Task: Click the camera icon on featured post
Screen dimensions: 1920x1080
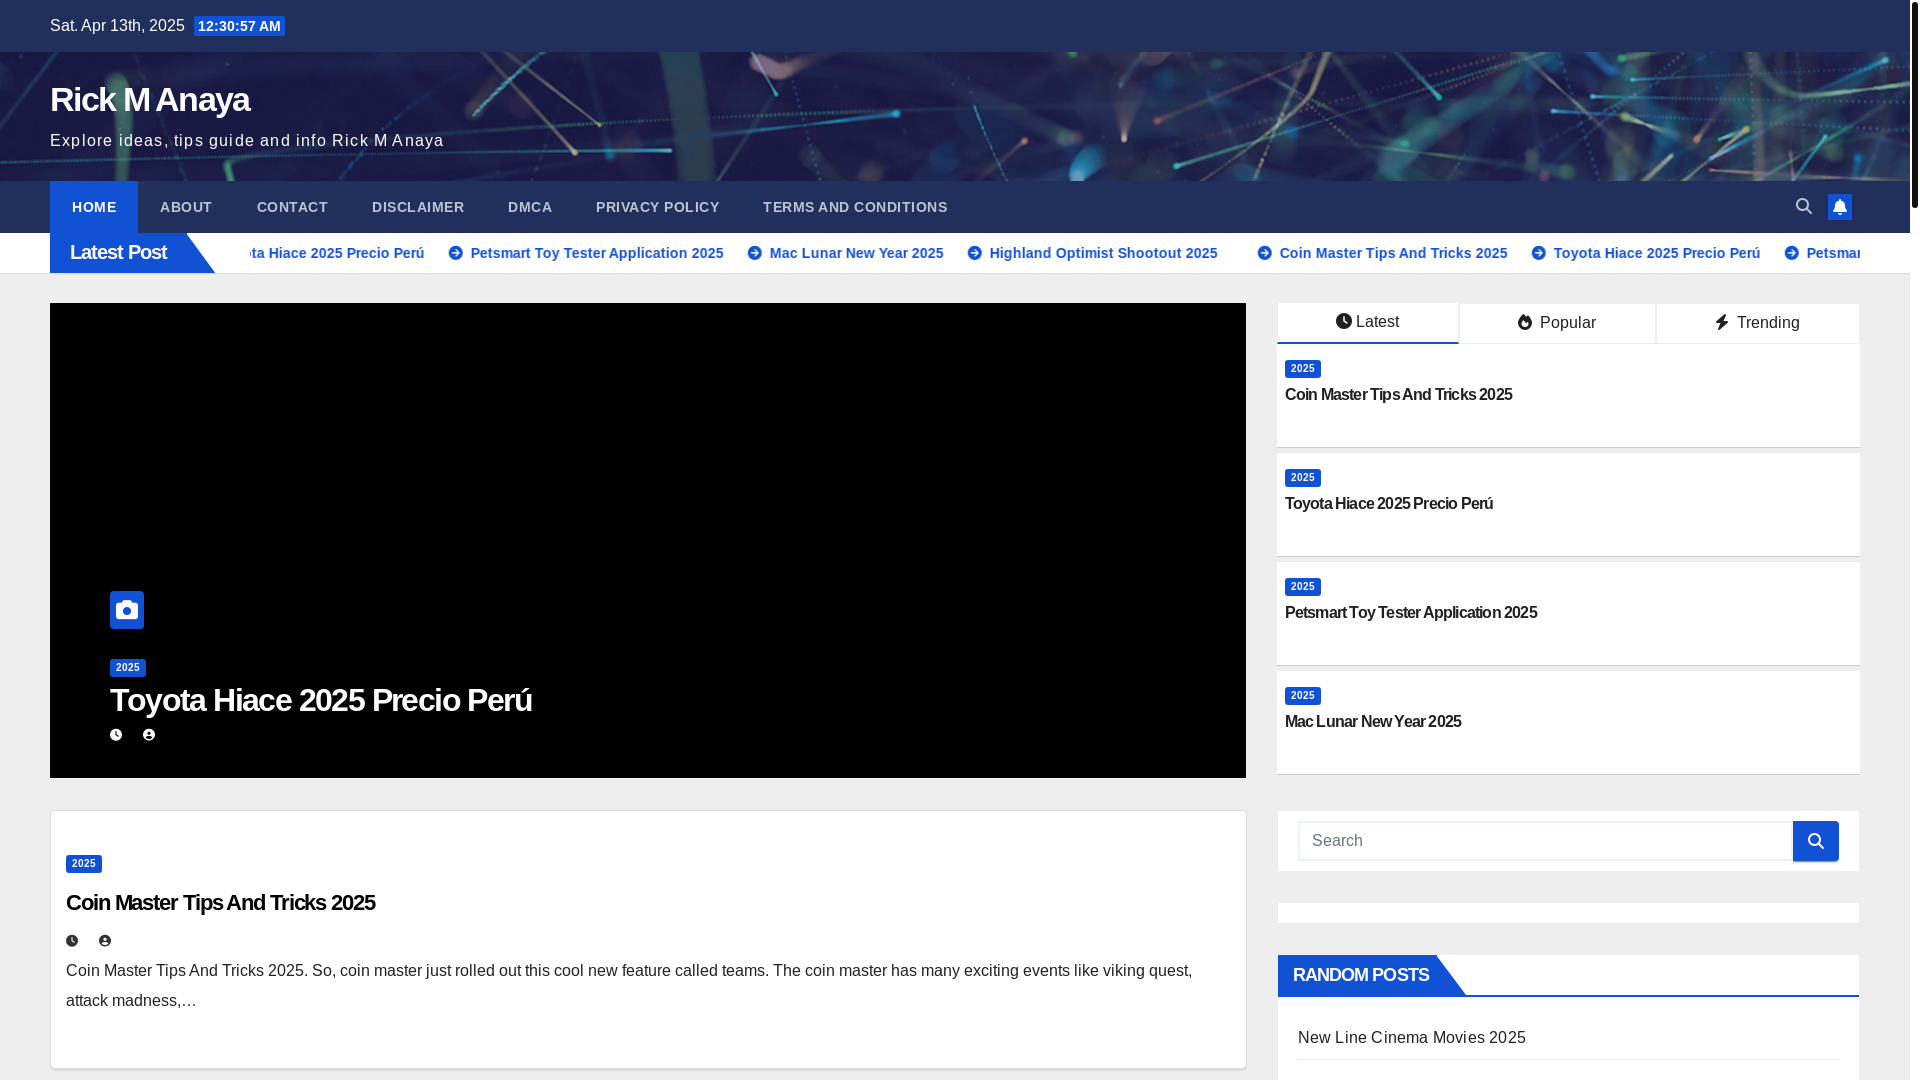Action: click(x=127, y=610)
